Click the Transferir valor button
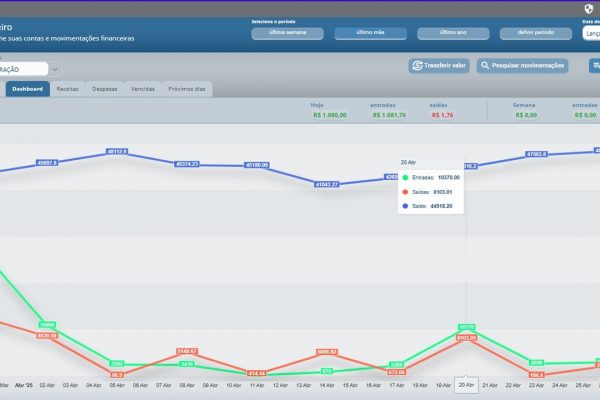 tap(439, 65)
